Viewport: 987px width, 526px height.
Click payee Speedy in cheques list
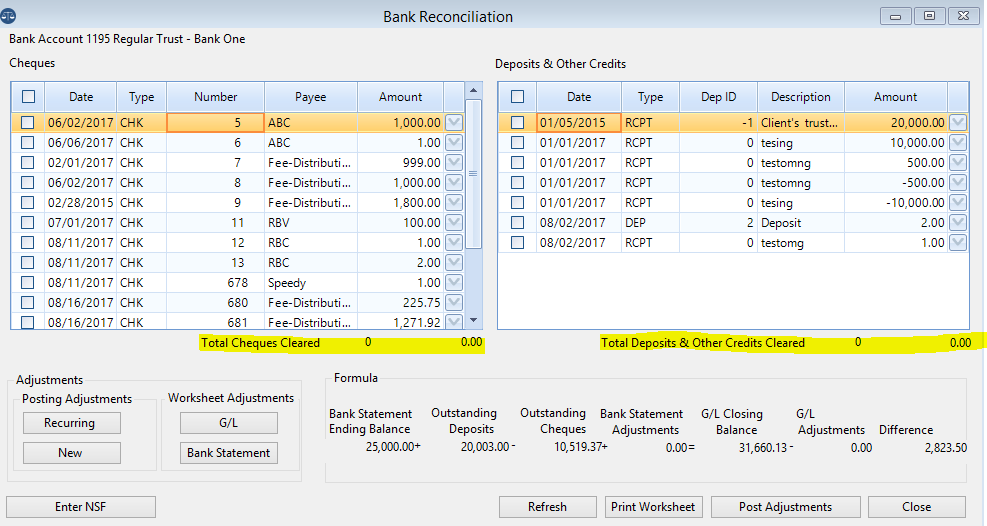coord(287,283)
